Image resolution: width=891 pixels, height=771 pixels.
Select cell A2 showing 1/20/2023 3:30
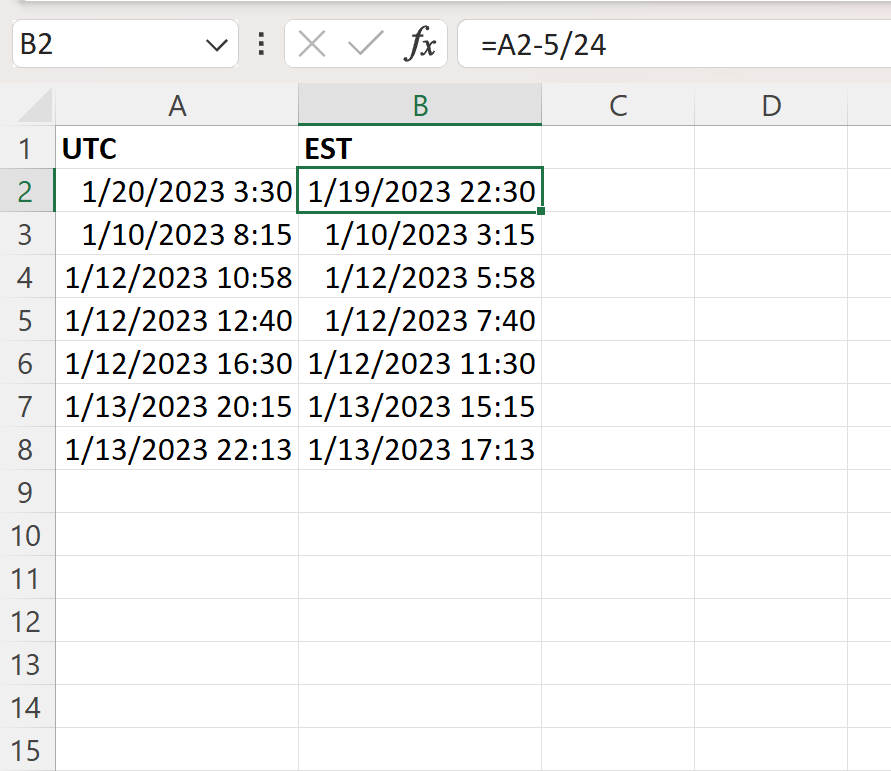pyautogui.click(x=177, y=190)
